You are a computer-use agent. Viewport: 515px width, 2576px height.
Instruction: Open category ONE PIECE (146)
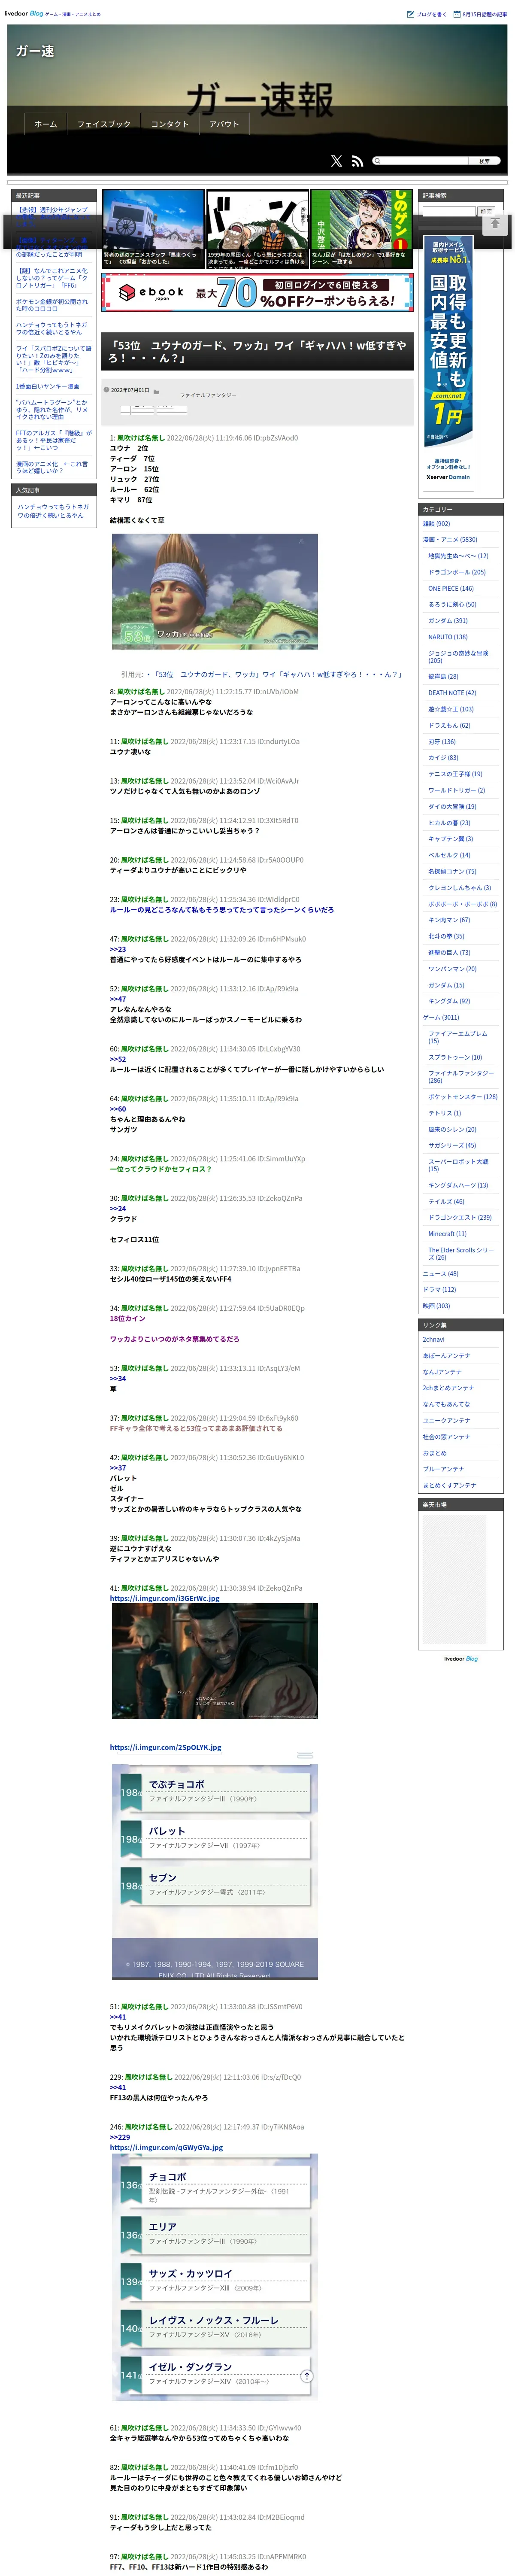(451, 588)
